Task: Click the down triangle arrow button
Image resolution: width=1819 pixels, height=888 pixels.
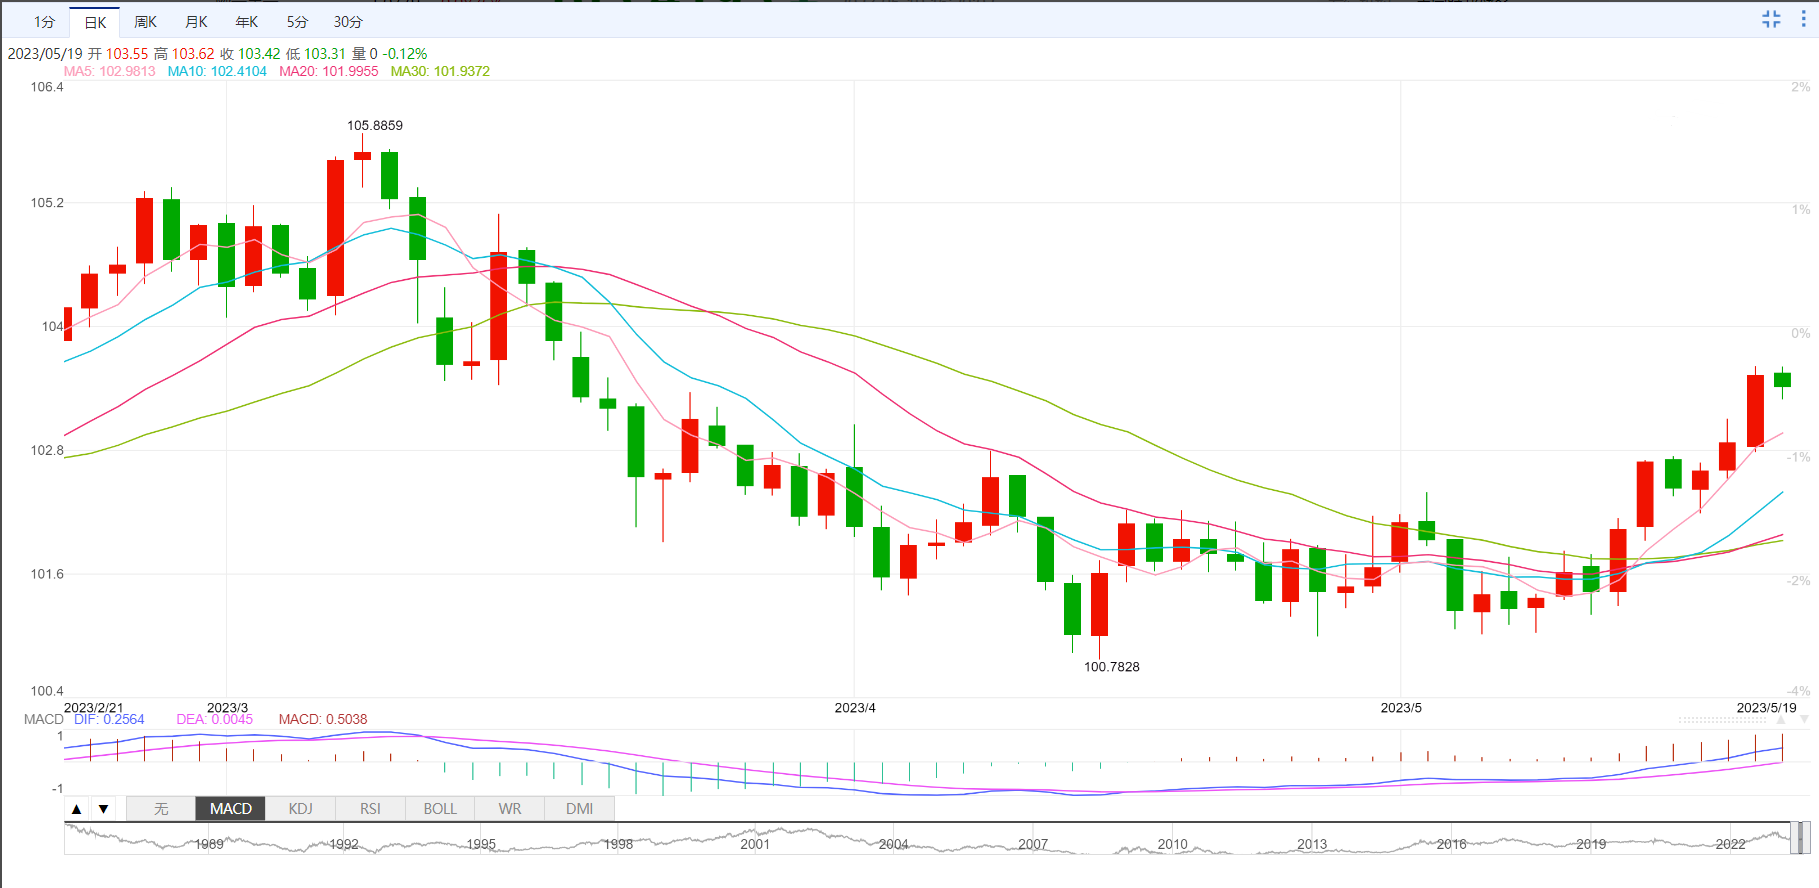Action: (103, 809)
